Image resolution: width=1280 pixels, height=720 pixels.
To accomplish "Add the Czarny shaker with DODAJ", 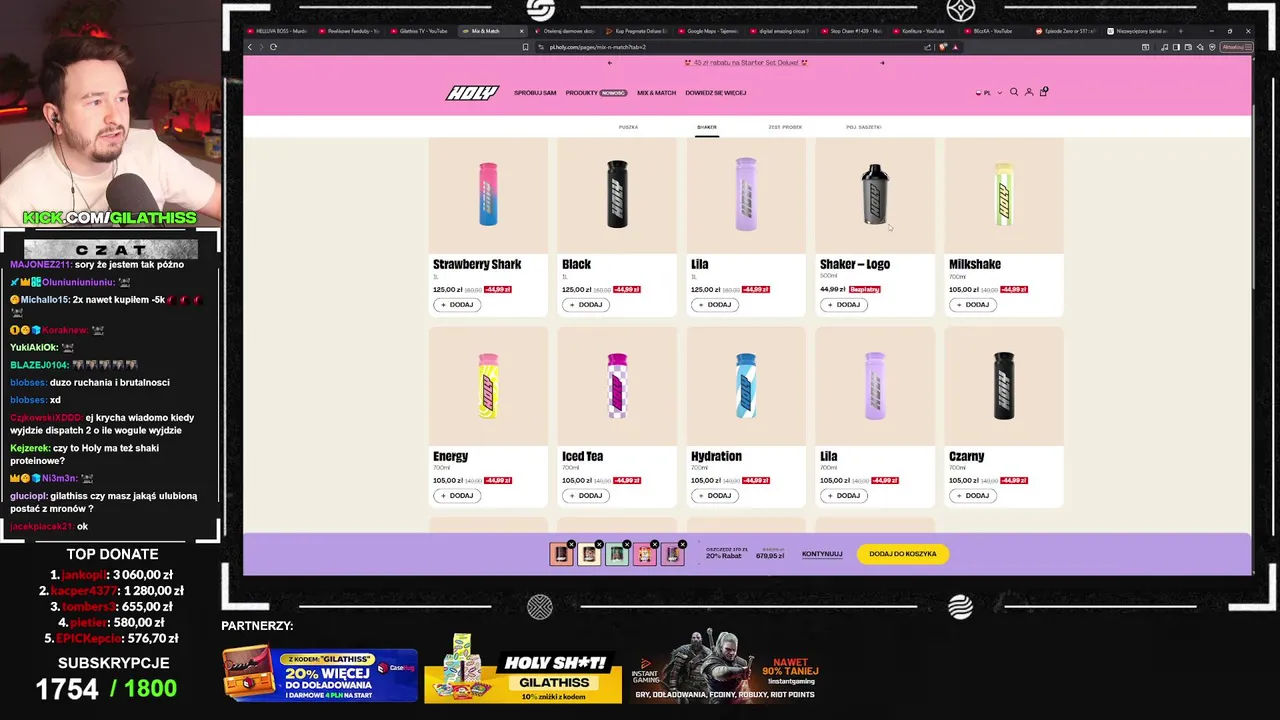I will 973,496.
